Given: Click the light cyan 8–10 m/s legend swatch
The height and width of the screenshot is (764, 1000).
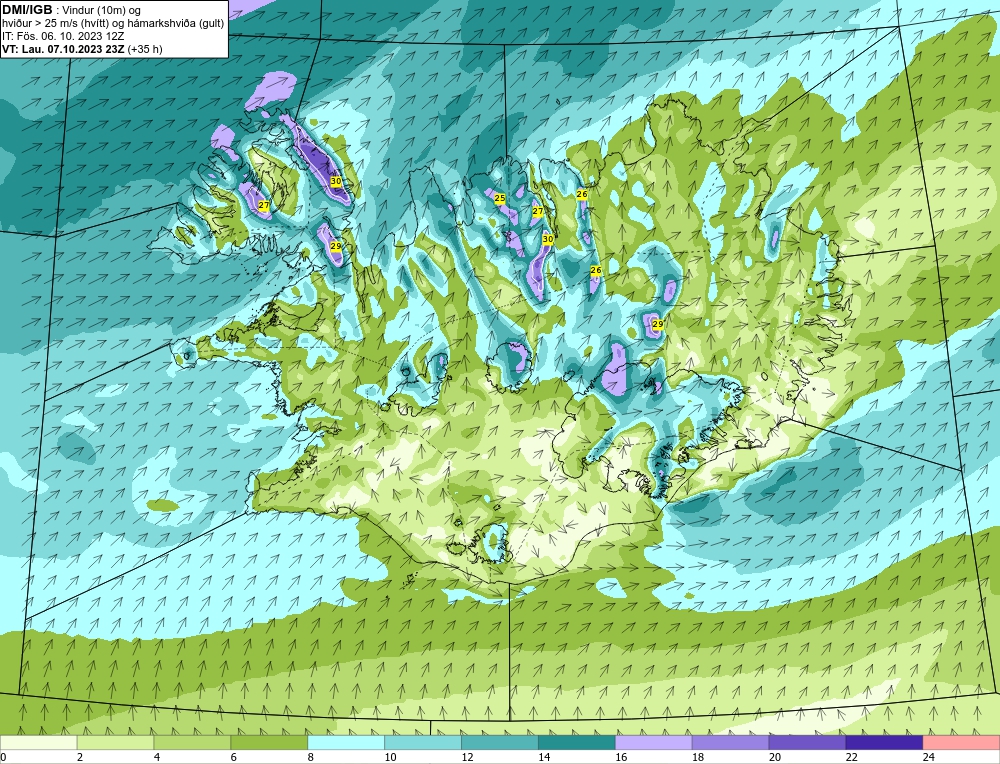Looking at the screenshot, I should (x=346, y=742).
